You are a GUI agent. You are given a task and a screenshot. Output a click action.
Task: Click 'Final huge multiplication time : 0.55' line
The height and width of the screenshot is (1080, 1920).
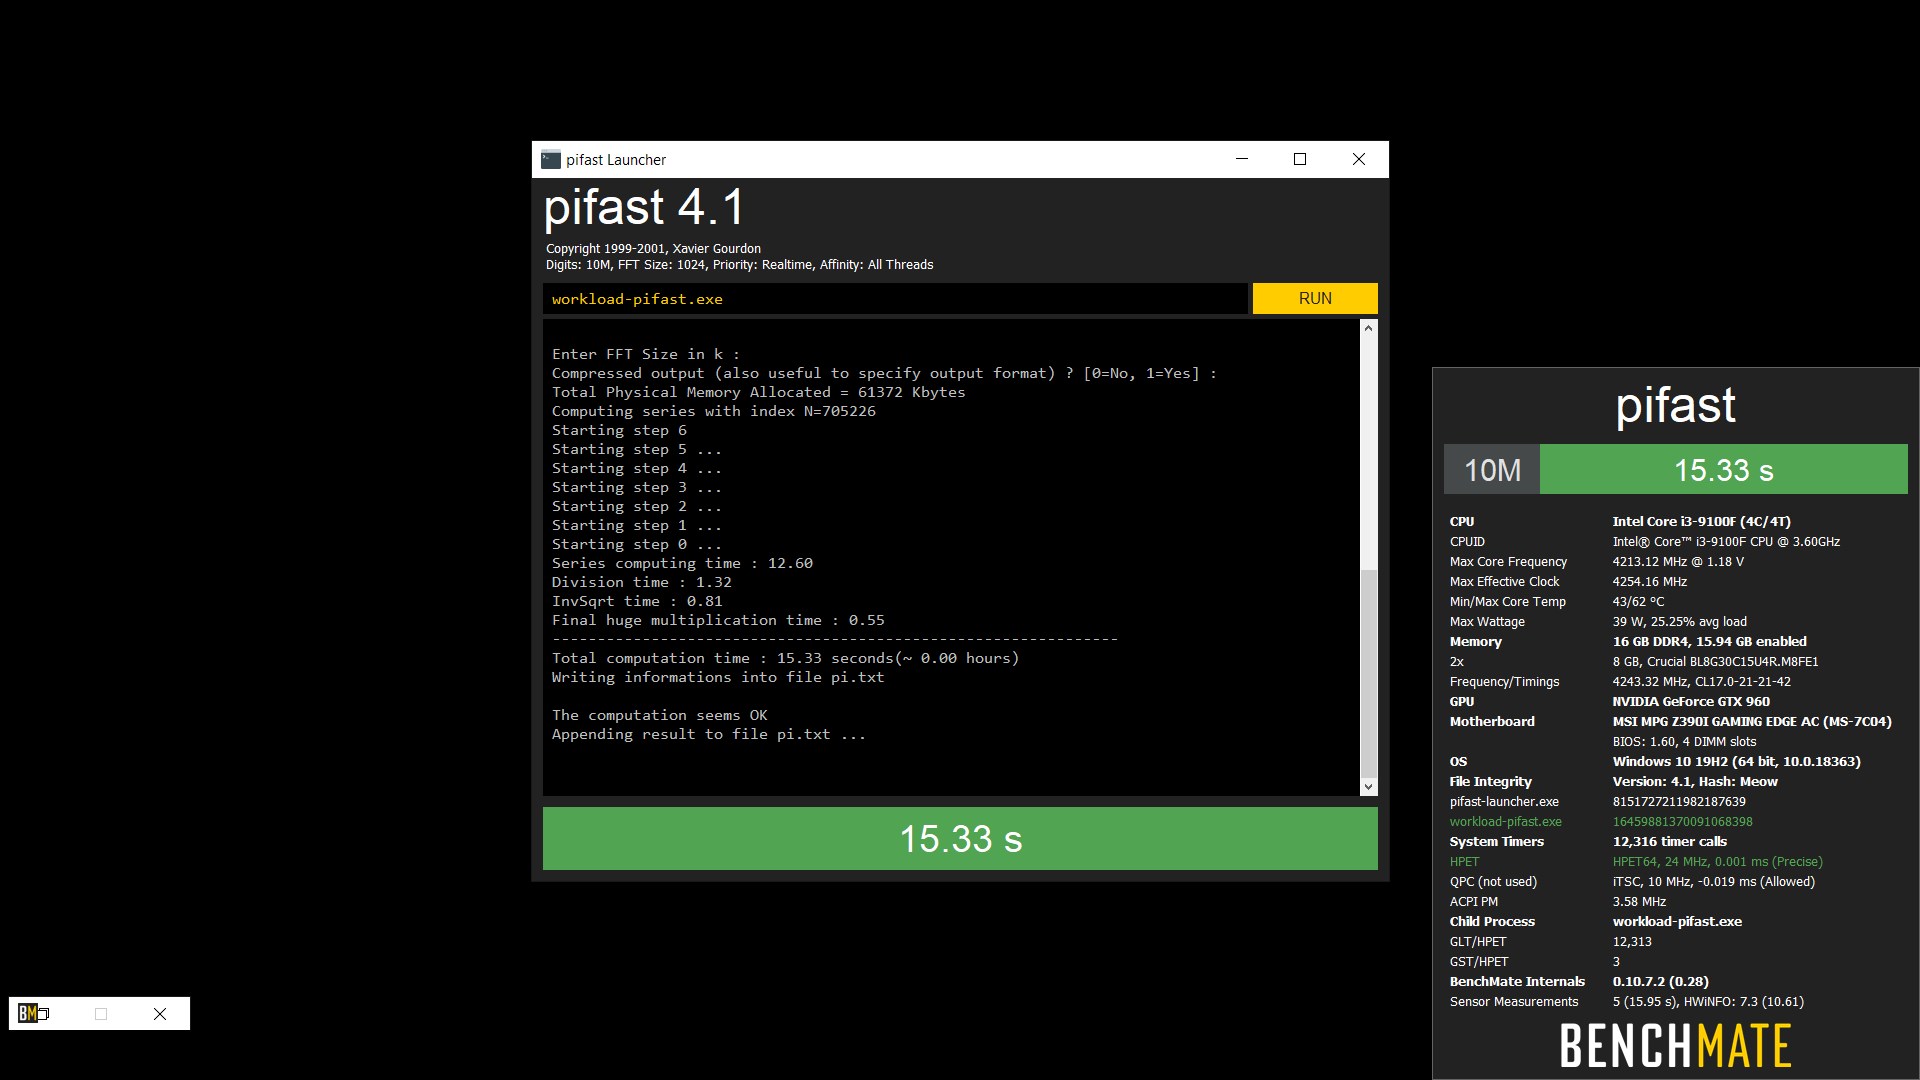click(718, 620)
